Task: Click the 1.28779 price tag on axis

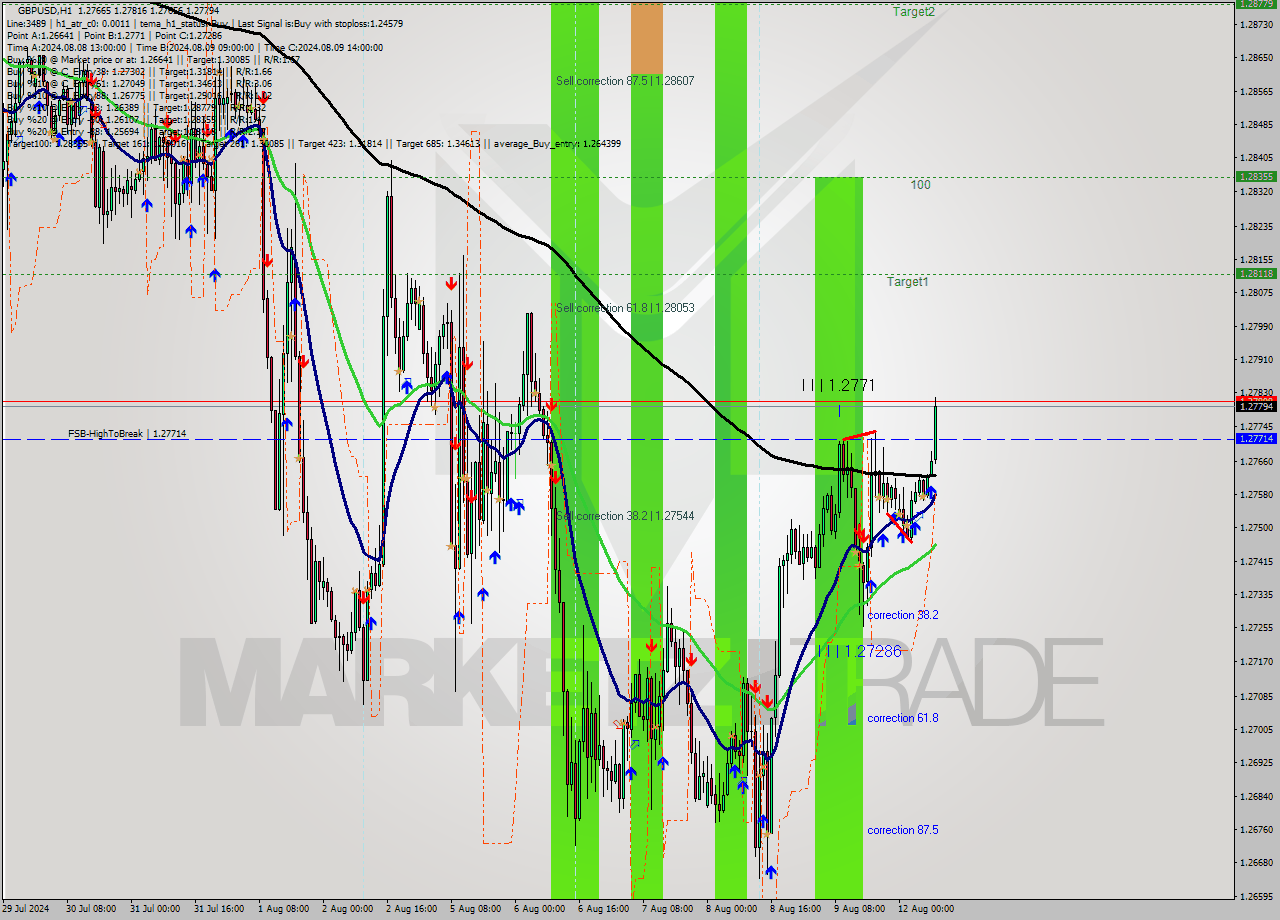Action: coord(1255,4)
